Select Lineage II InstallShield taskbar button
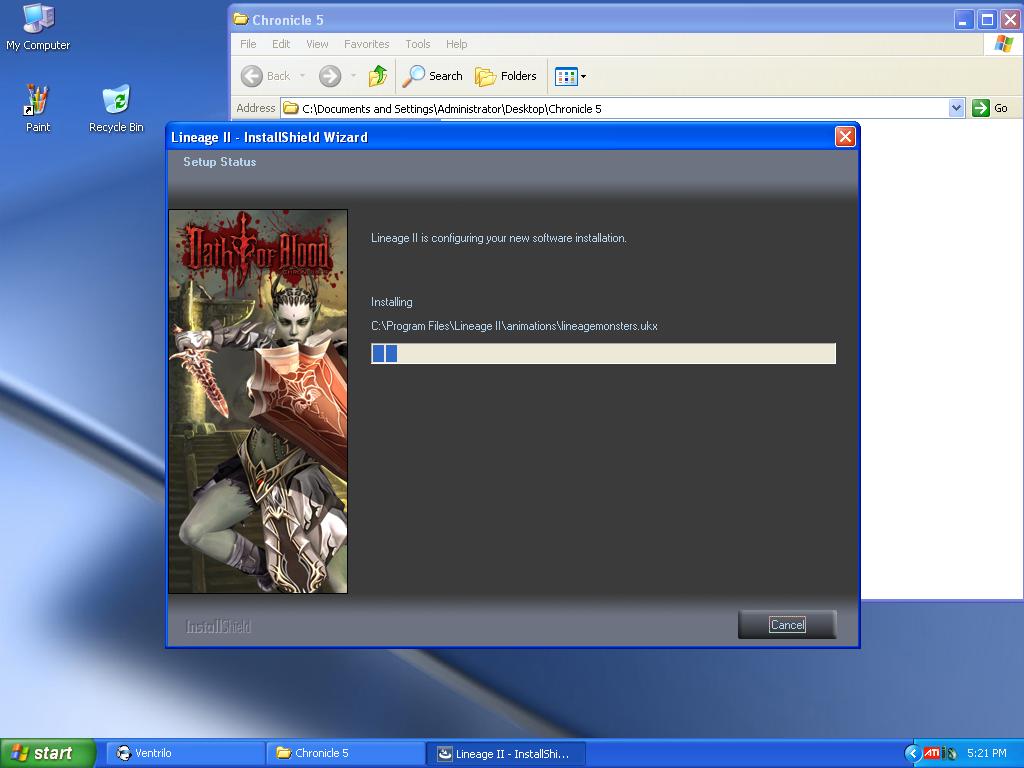This screenshot has height=768, width=1024. (x=505, y=754)
